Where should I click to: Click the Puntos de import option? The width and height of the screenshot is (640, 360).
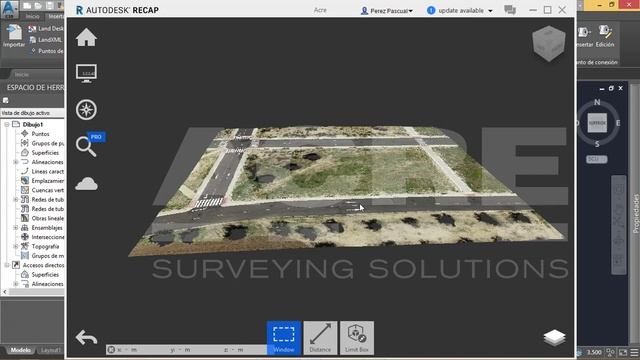pyautogui.click(x=47, y=51)
